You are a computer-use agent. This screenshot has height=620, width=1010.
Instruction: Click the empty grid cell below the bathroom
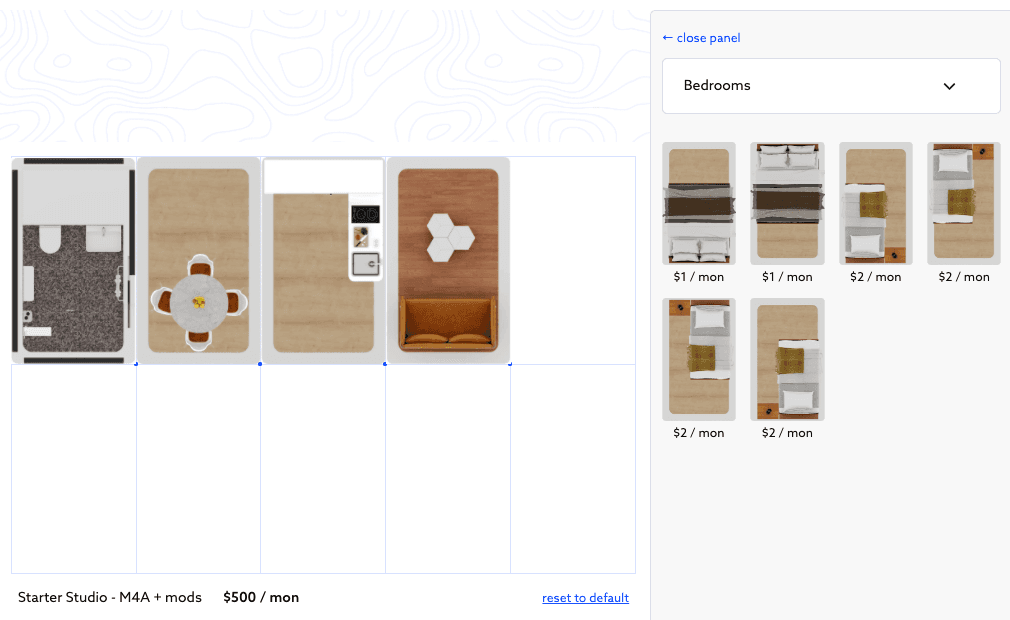73,468
